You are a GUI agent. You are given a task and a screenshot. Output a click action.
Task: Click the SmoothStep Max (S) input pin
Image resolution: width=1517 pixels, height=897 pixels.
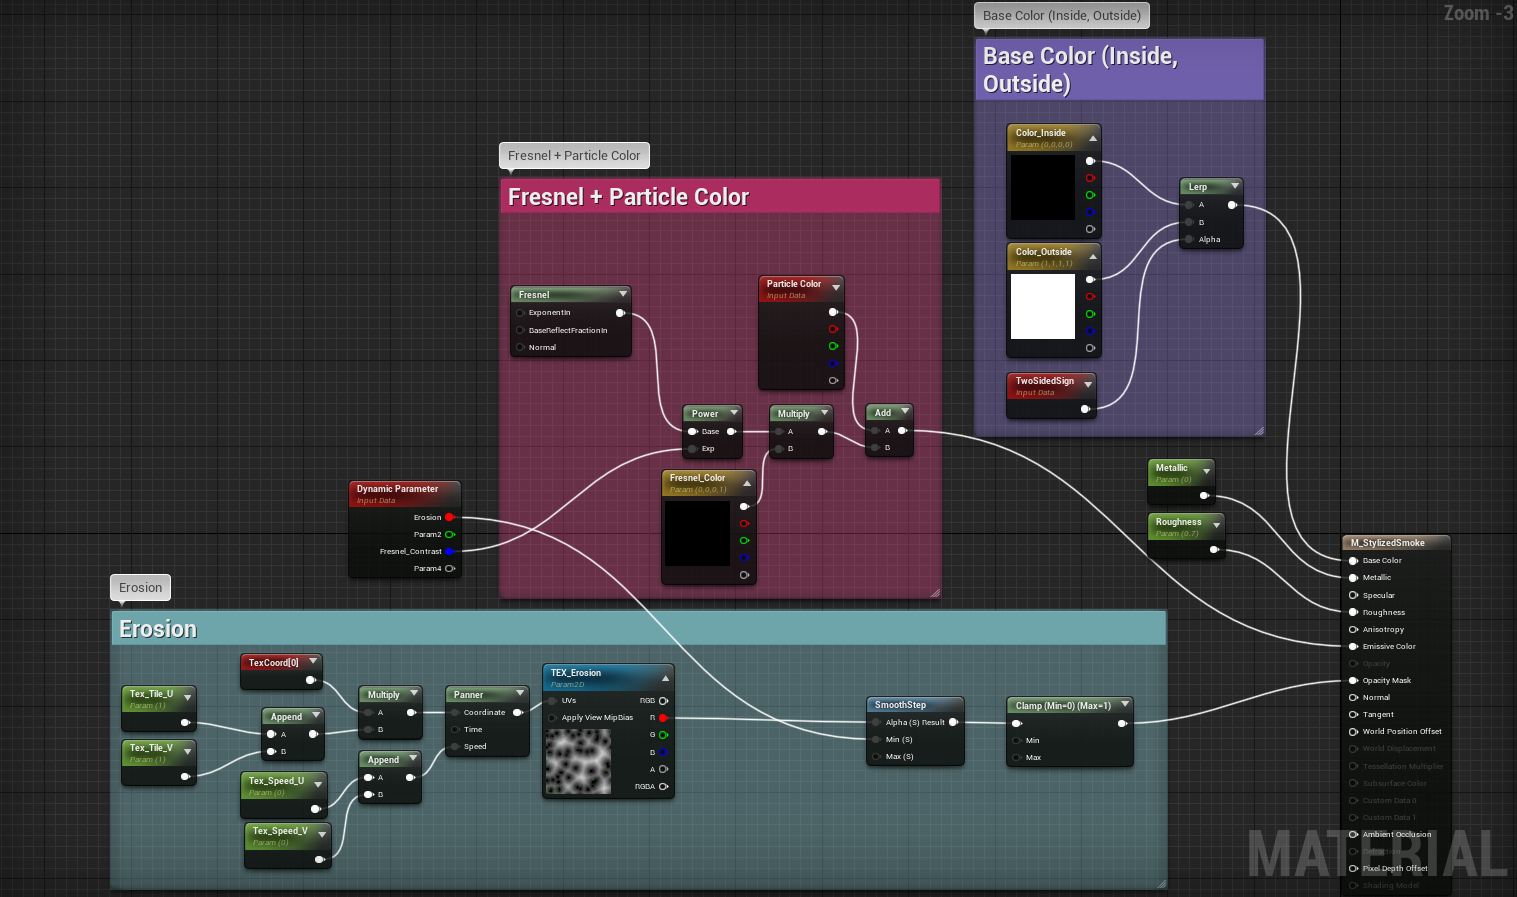(877, 756)
